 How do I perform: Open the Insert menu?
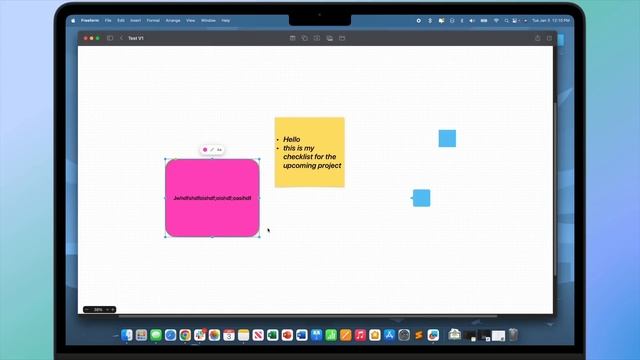[x=136, y=20]
